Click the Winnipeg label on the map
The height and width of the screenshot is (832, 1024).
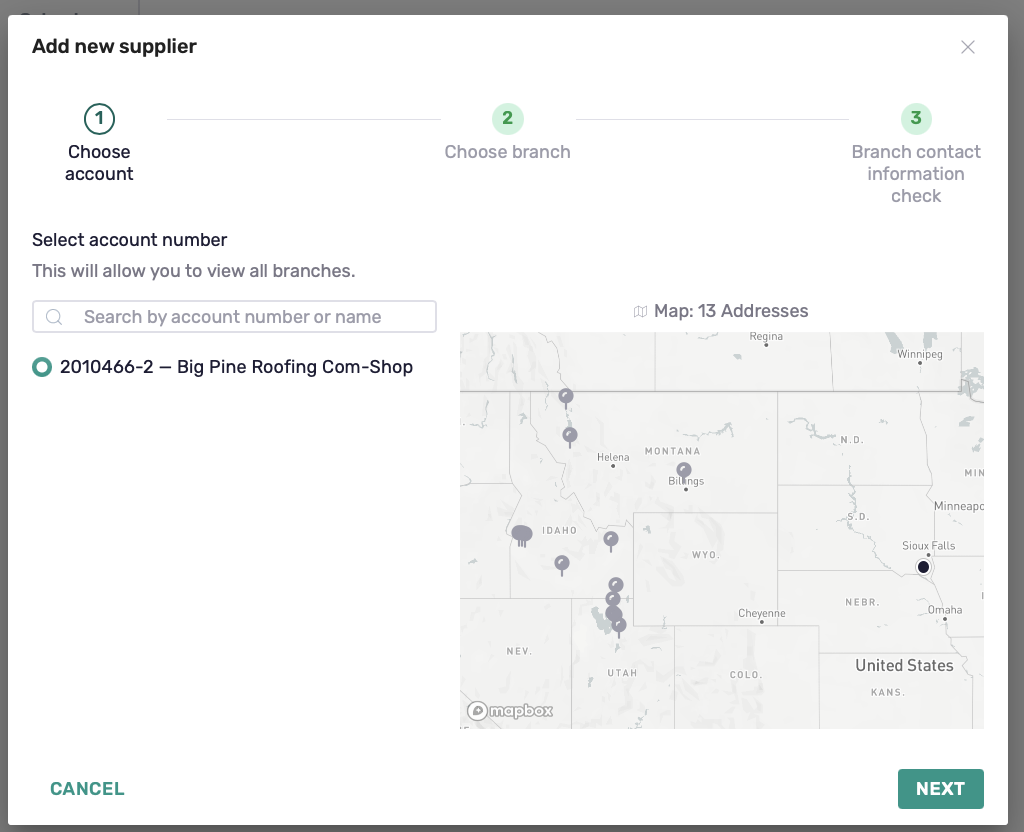click(x=920, y=354)
